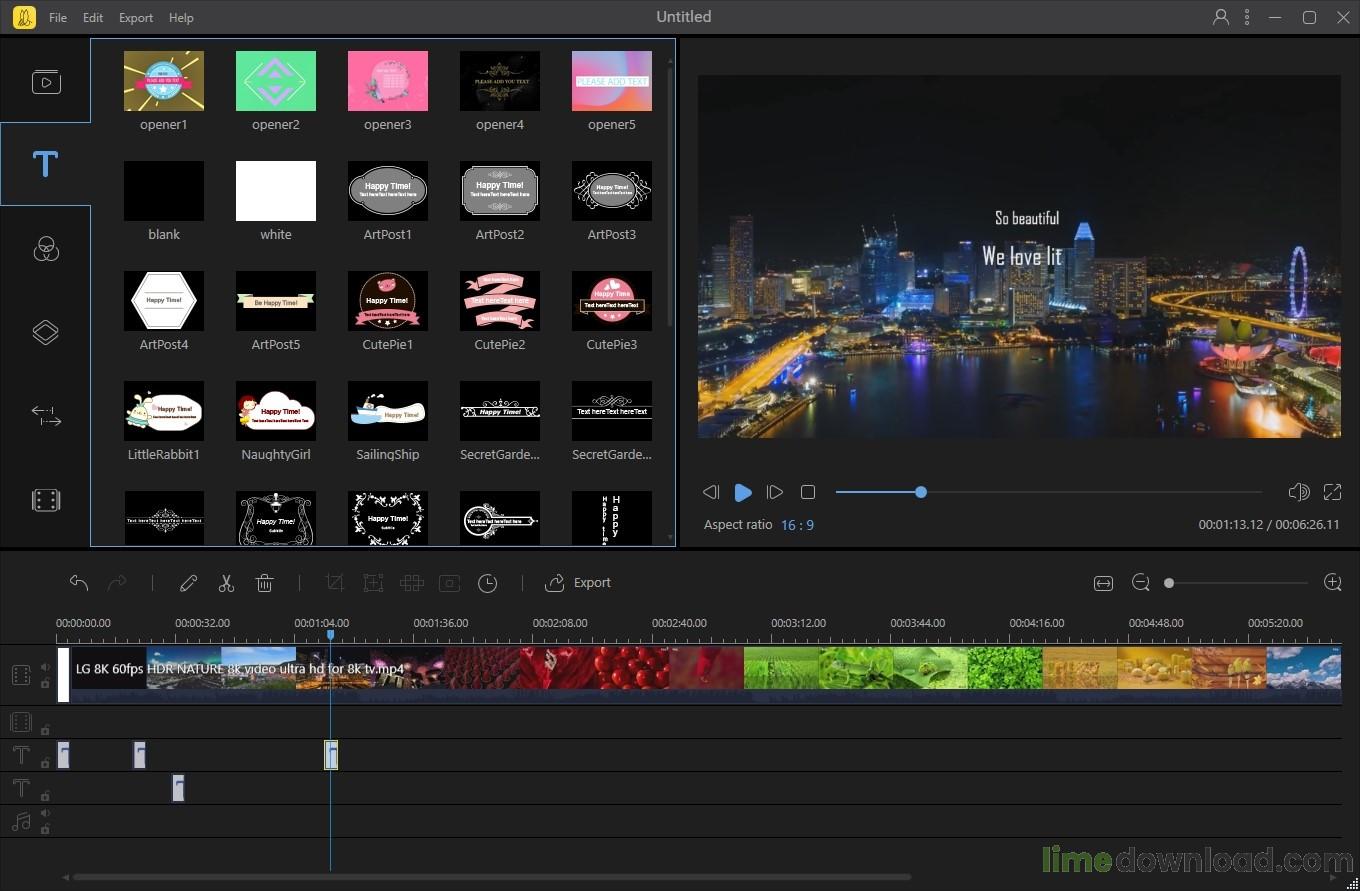1360x891 pixels.
Task: Open the File menu
Action: 58,18
